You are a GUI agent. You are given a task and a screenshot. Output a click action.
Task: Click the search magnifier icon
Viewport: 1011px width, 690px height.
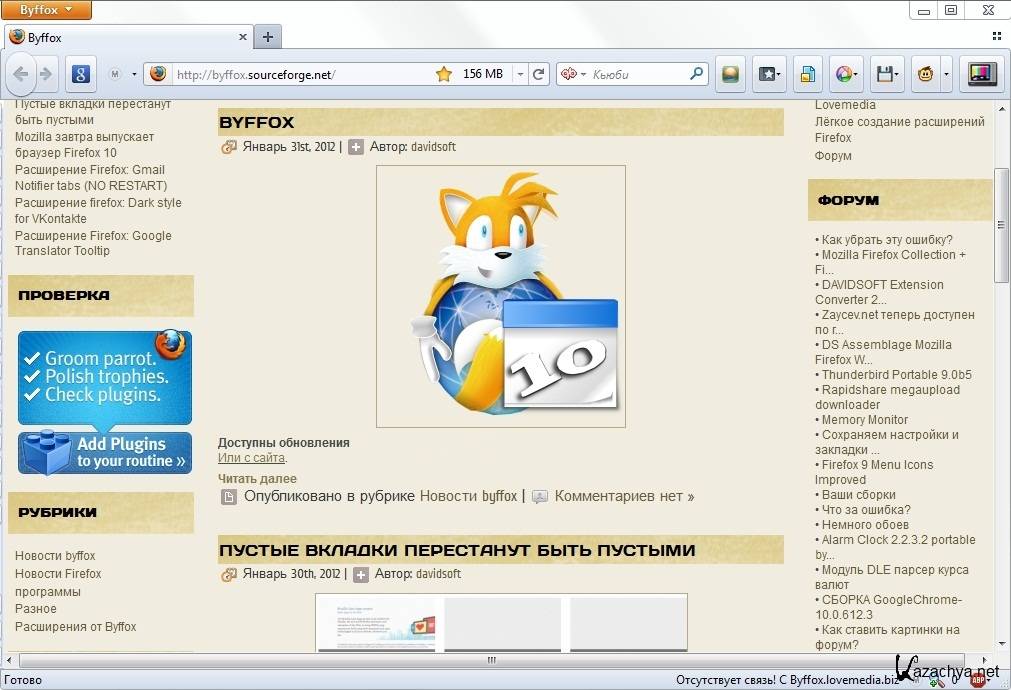pos(697,74)
